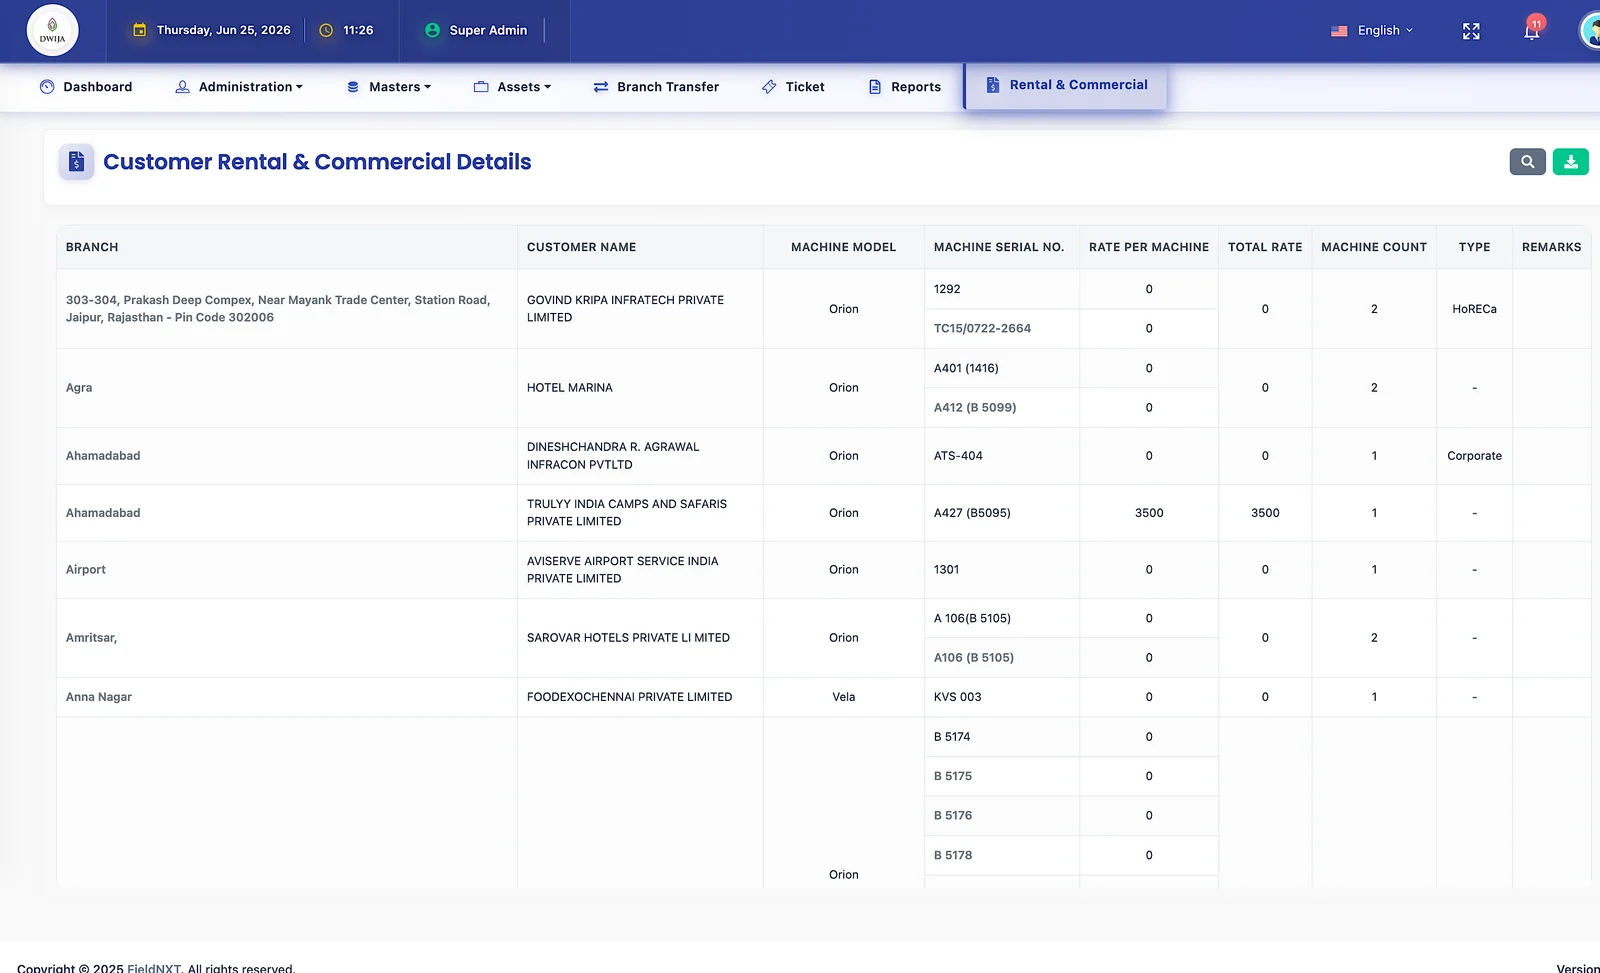This screenshot has height=973, width=1600.
Task: Click the Rental & Commercial invoice icon
Action: (993, 85)
